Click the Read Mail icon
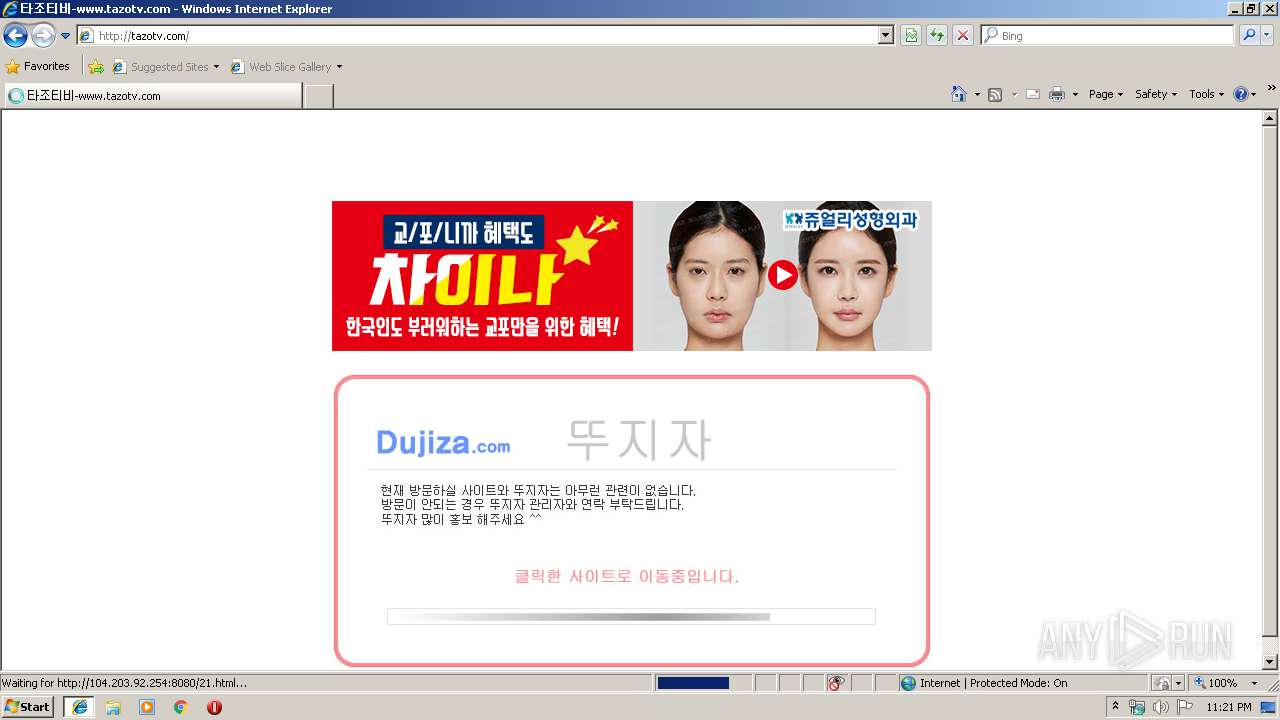This screenshot has width=1280, height=720. point(1033,94)
